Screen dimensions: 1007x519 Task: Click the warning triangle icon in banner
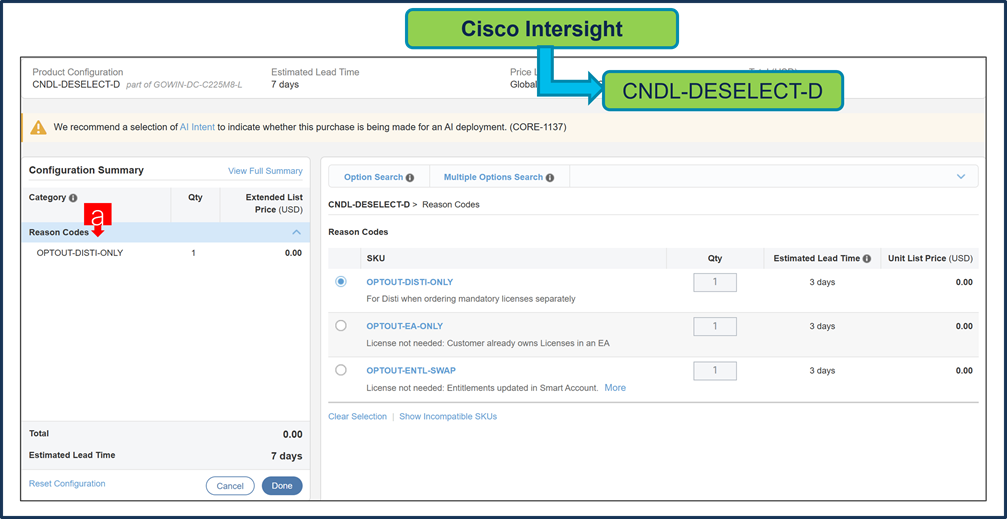click(x=39, y=127)
